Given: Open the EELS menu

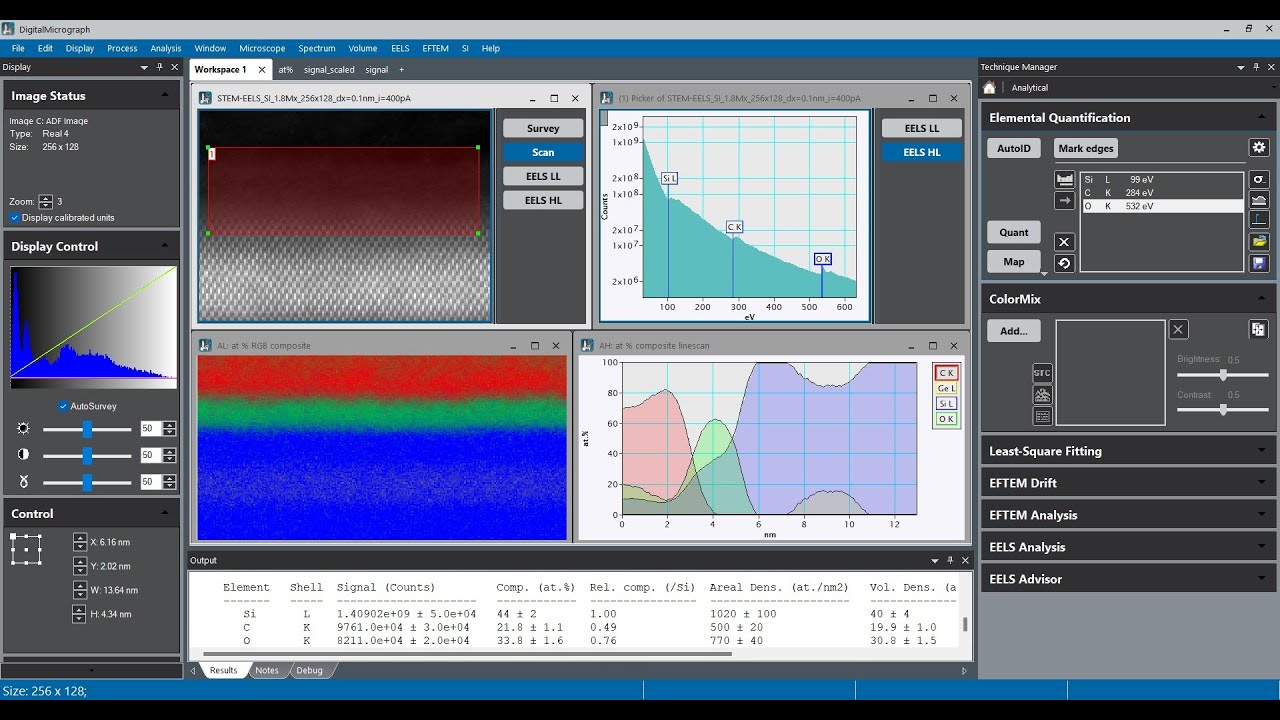Looking at the screenshot, I should [400, 48].
